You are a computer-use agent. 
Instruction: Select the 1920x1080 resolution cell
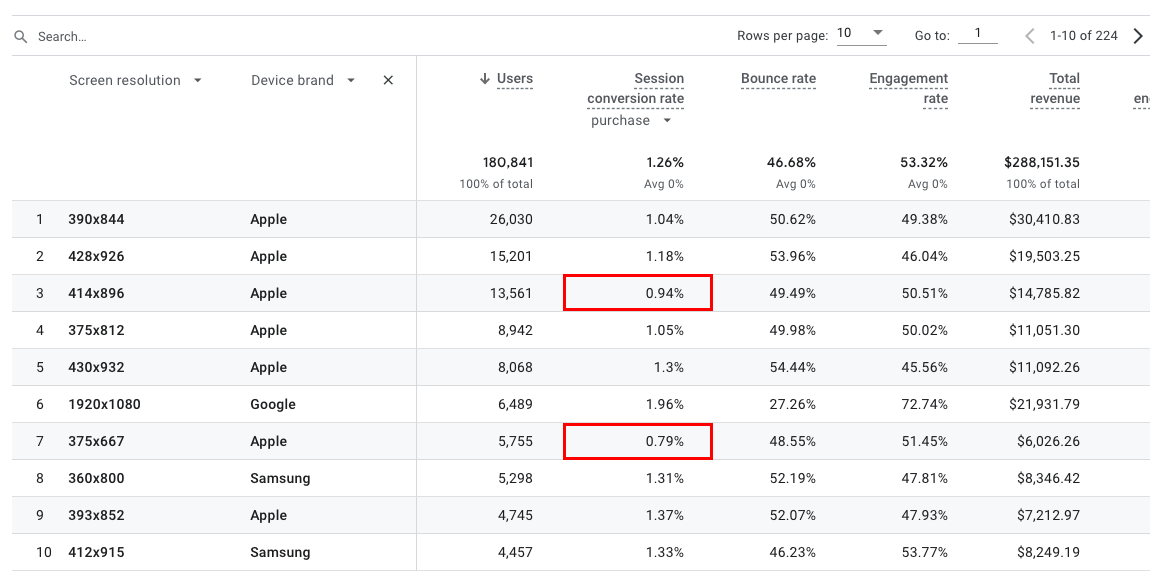pyautogui.click(x=104, y=405)
